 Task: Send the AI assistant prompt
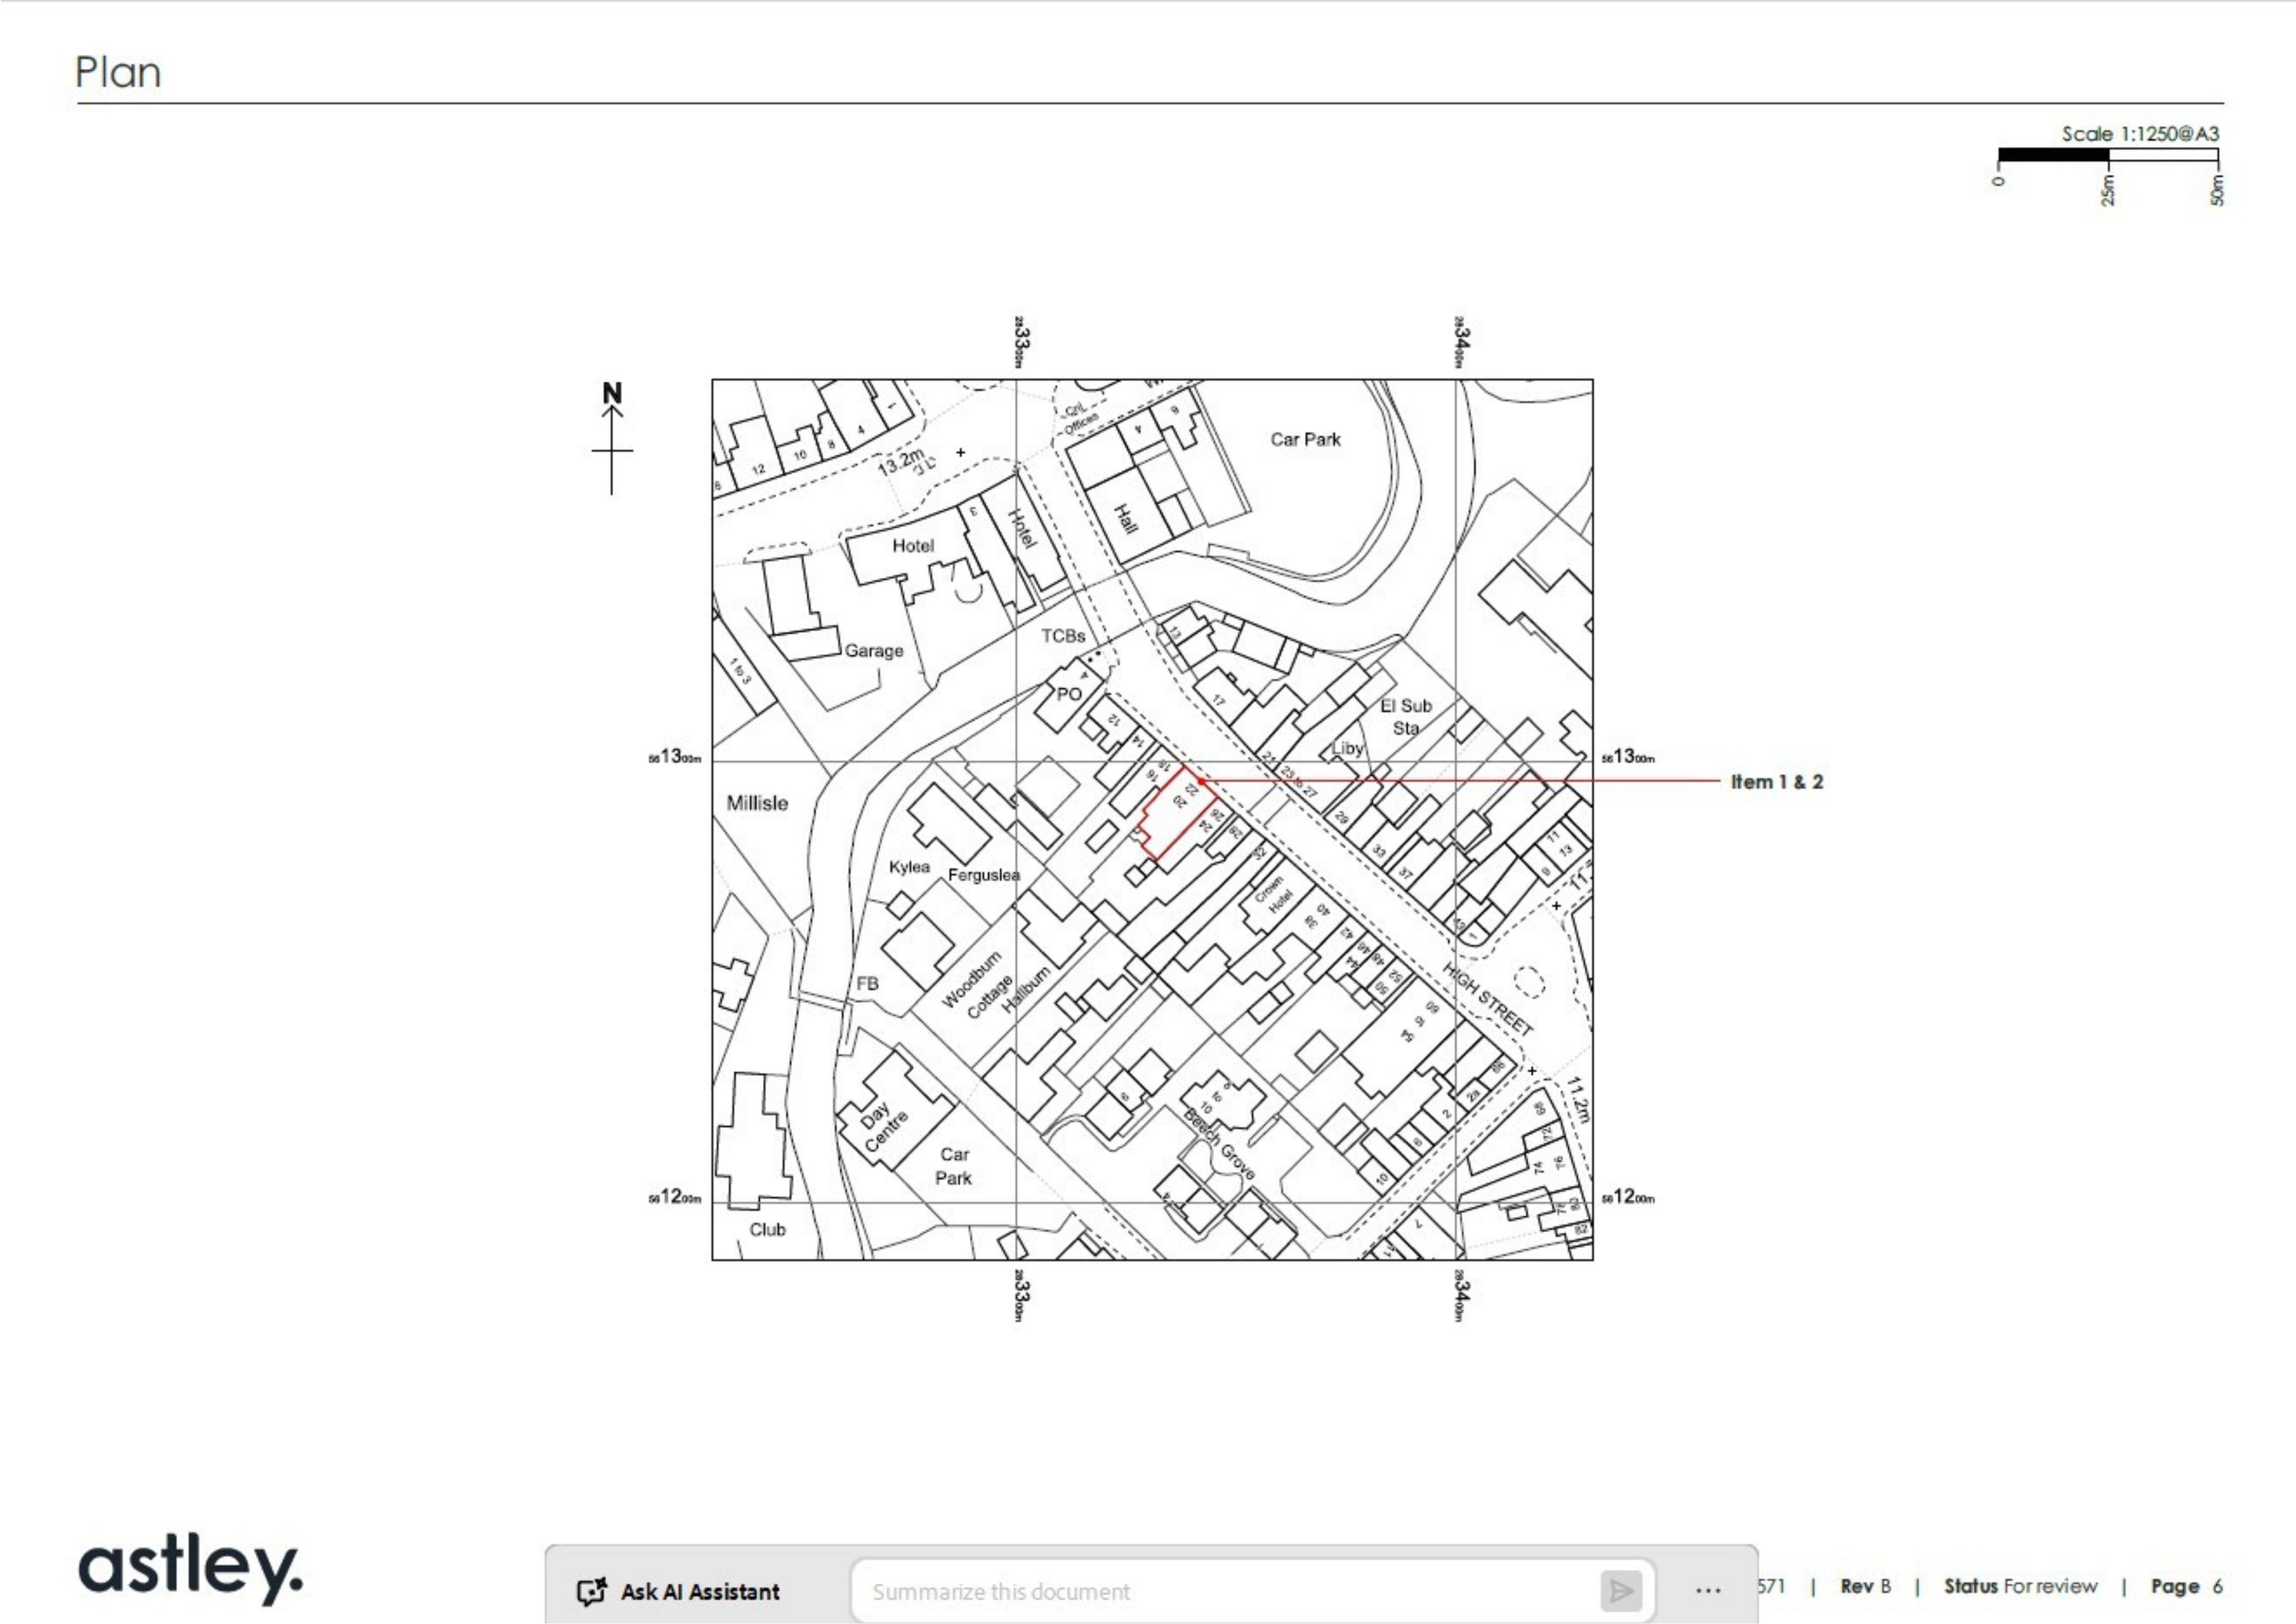click(x=1620, y=1591)
